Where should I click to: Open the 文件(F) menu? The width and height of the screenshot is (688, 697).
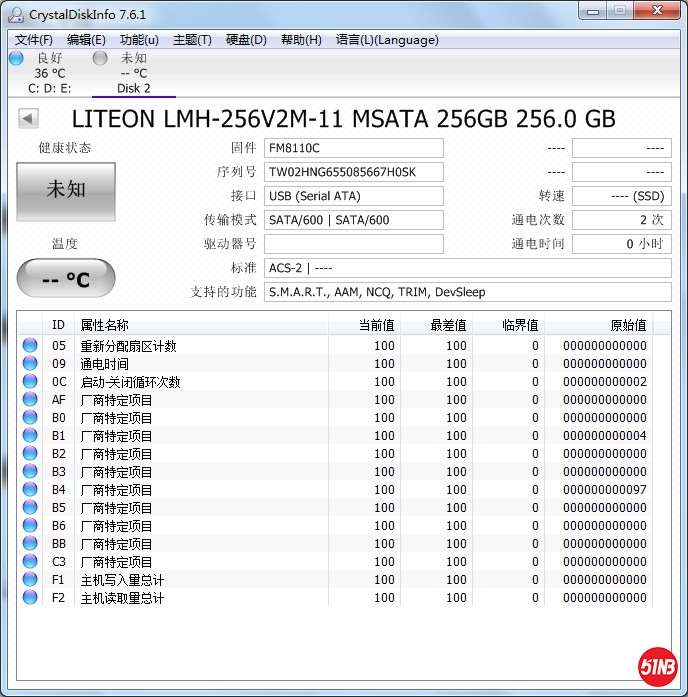34,40
